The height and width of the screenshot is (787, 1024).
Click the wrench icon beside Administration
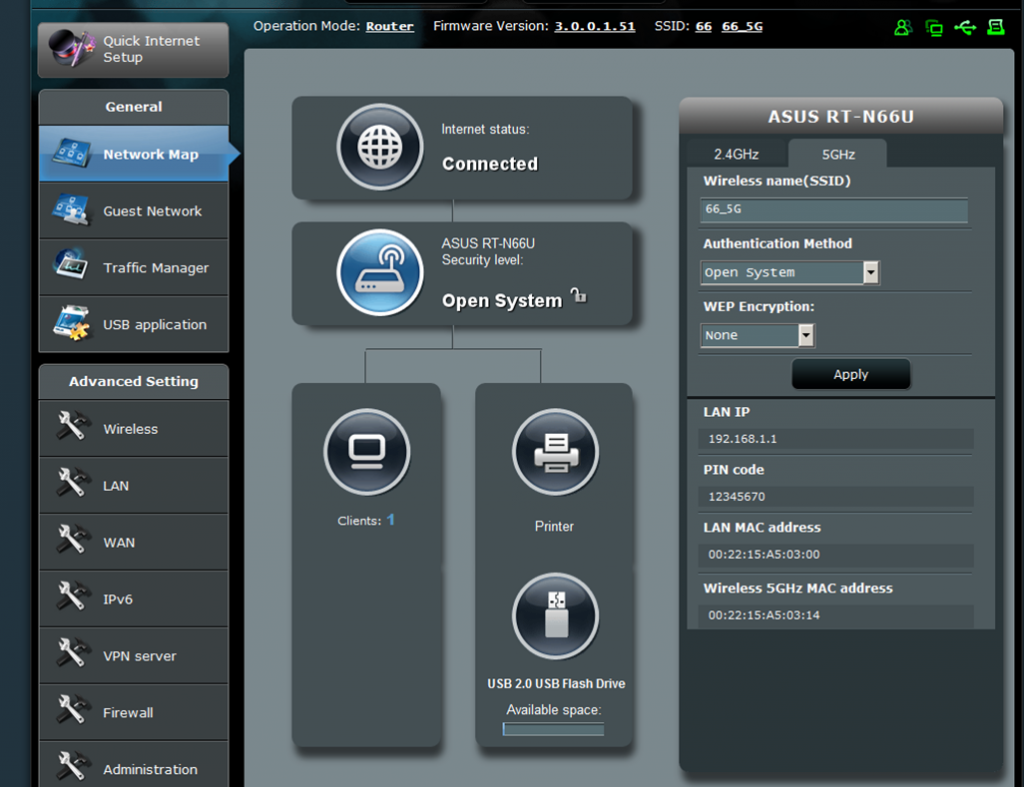pyautogui.click(x=71, y=766)
